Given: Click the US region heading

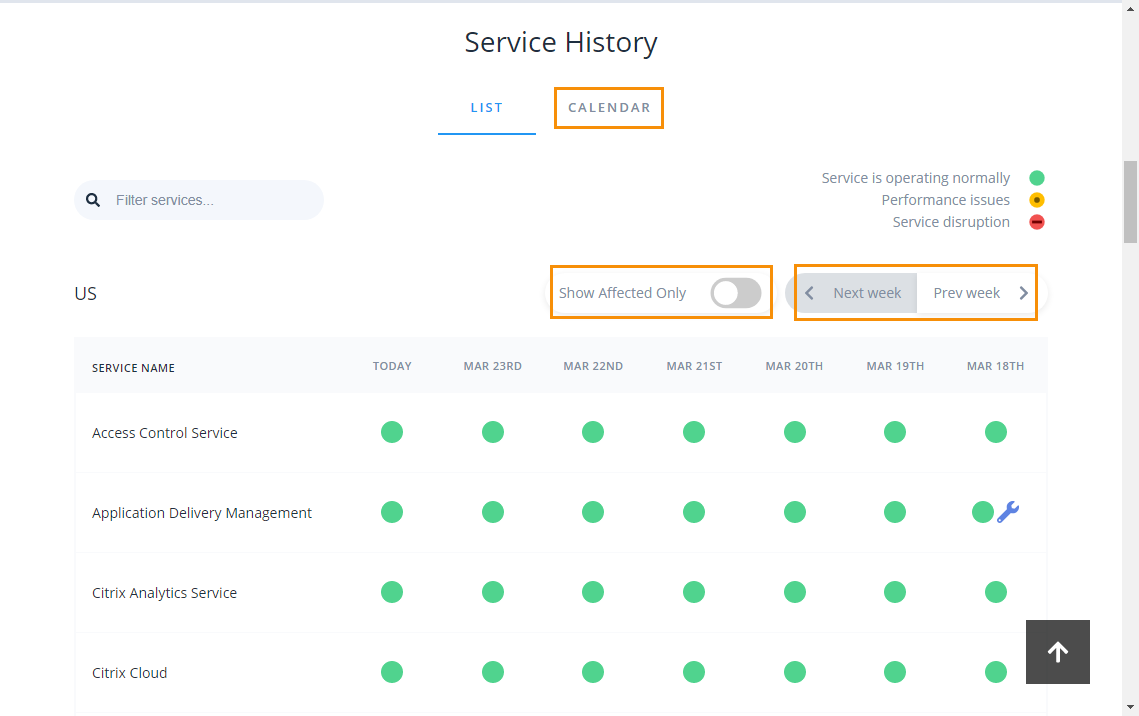Looking at the screenshot, I should pyautogui.click(x=86, y=293).
